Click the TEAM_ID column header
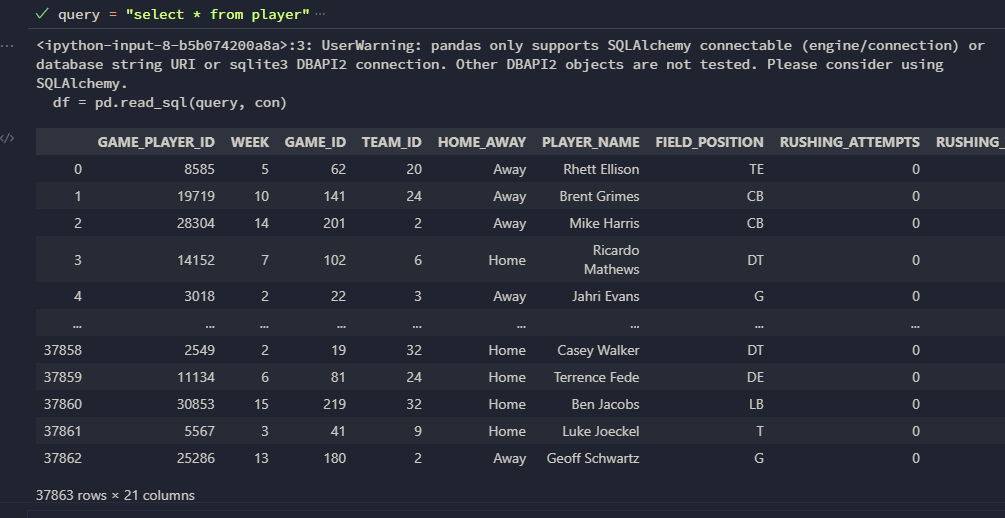The image size is (1005, 518). point(391,142)
